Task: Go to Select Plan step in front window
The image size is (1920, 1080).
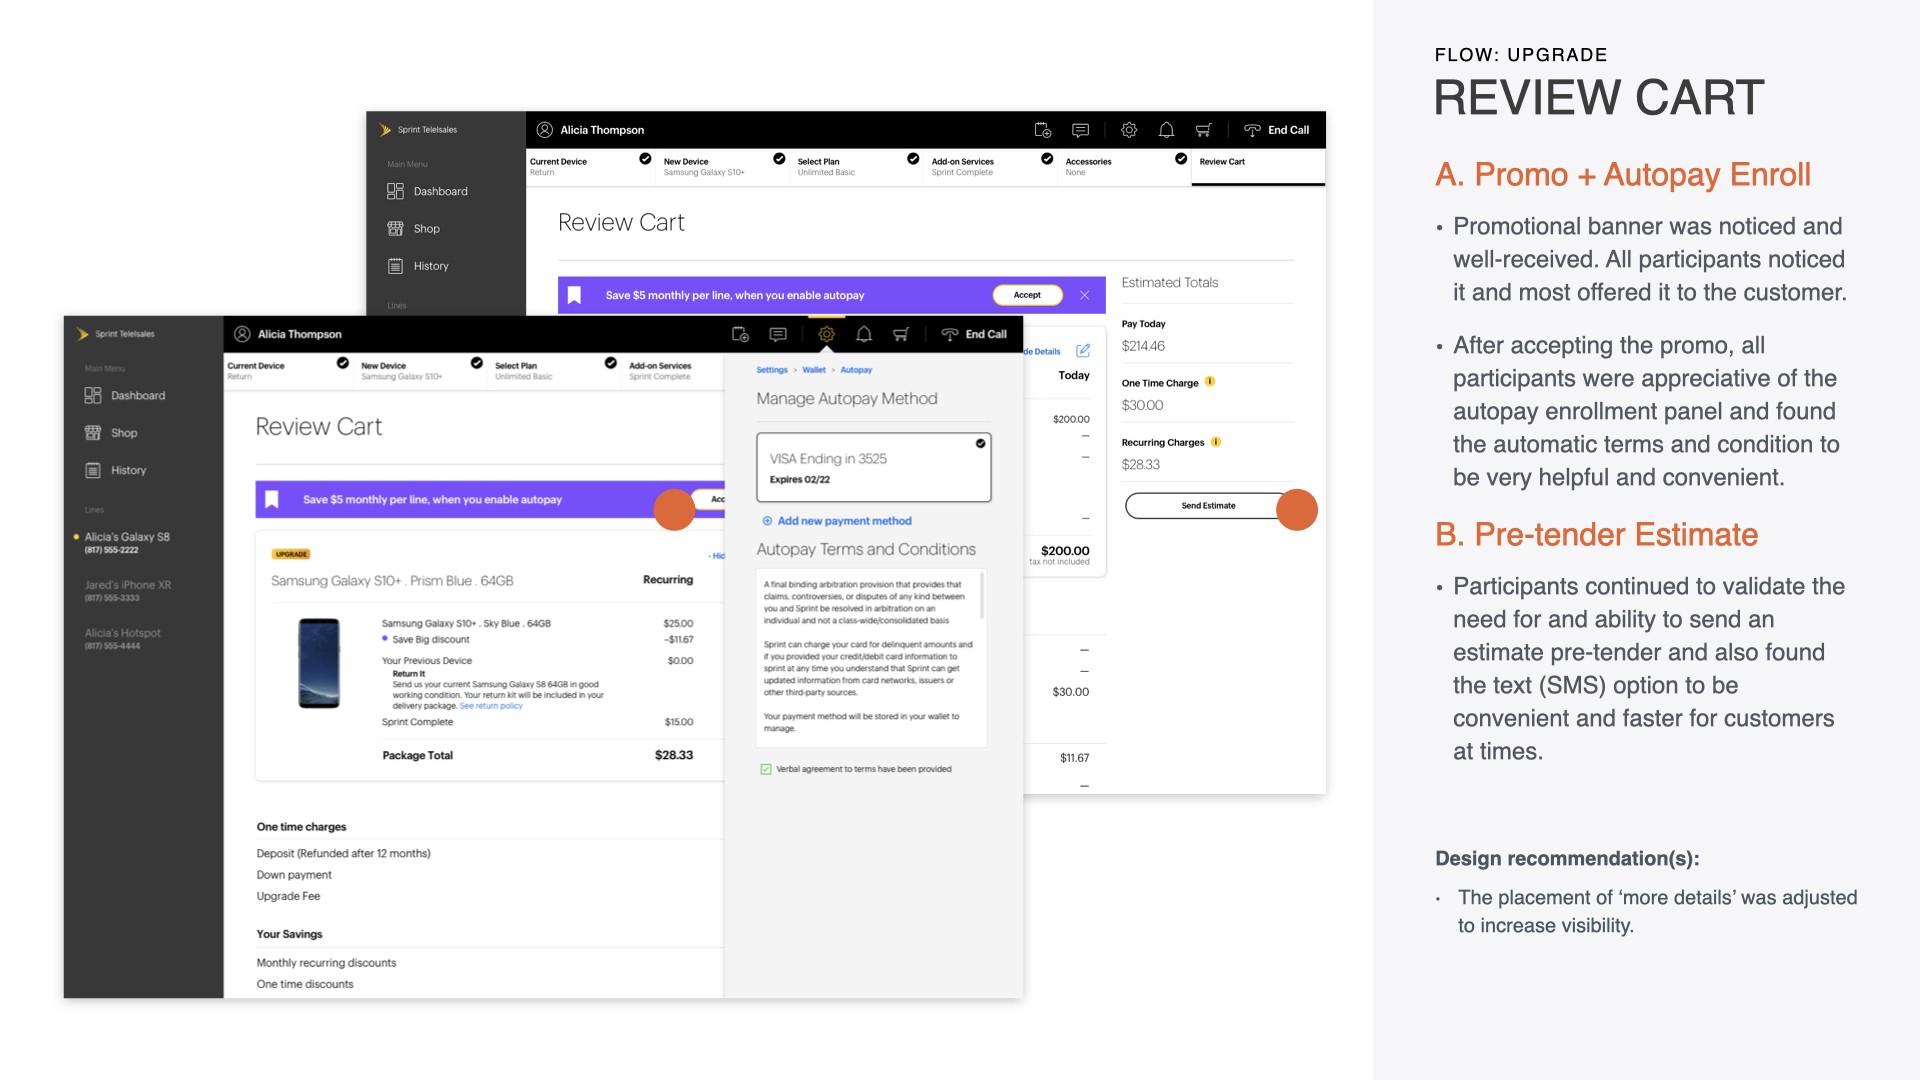Action: (x=556, y=370)
